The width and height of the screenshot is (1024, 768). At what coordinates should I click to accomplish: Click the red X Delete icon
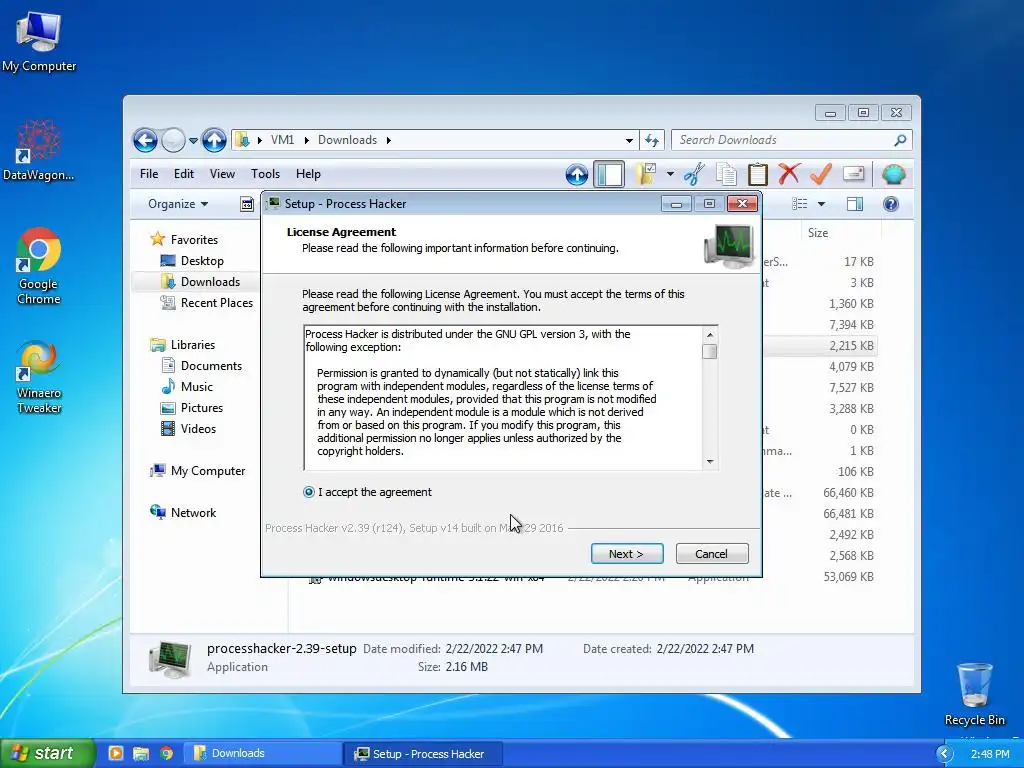(x=789, y=174)
